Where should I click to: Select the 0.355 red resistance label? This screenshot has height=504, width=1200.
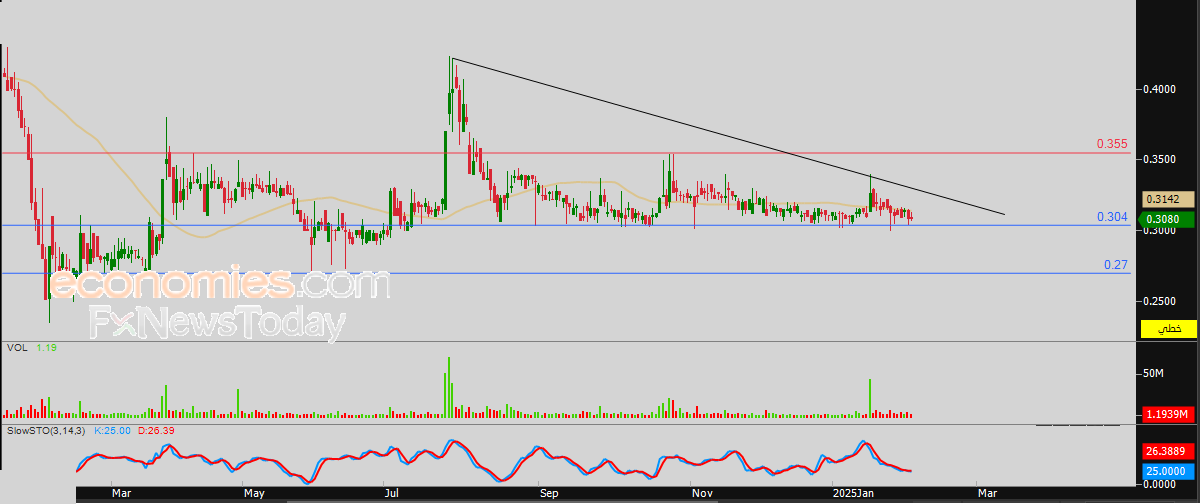(1112, 144)
